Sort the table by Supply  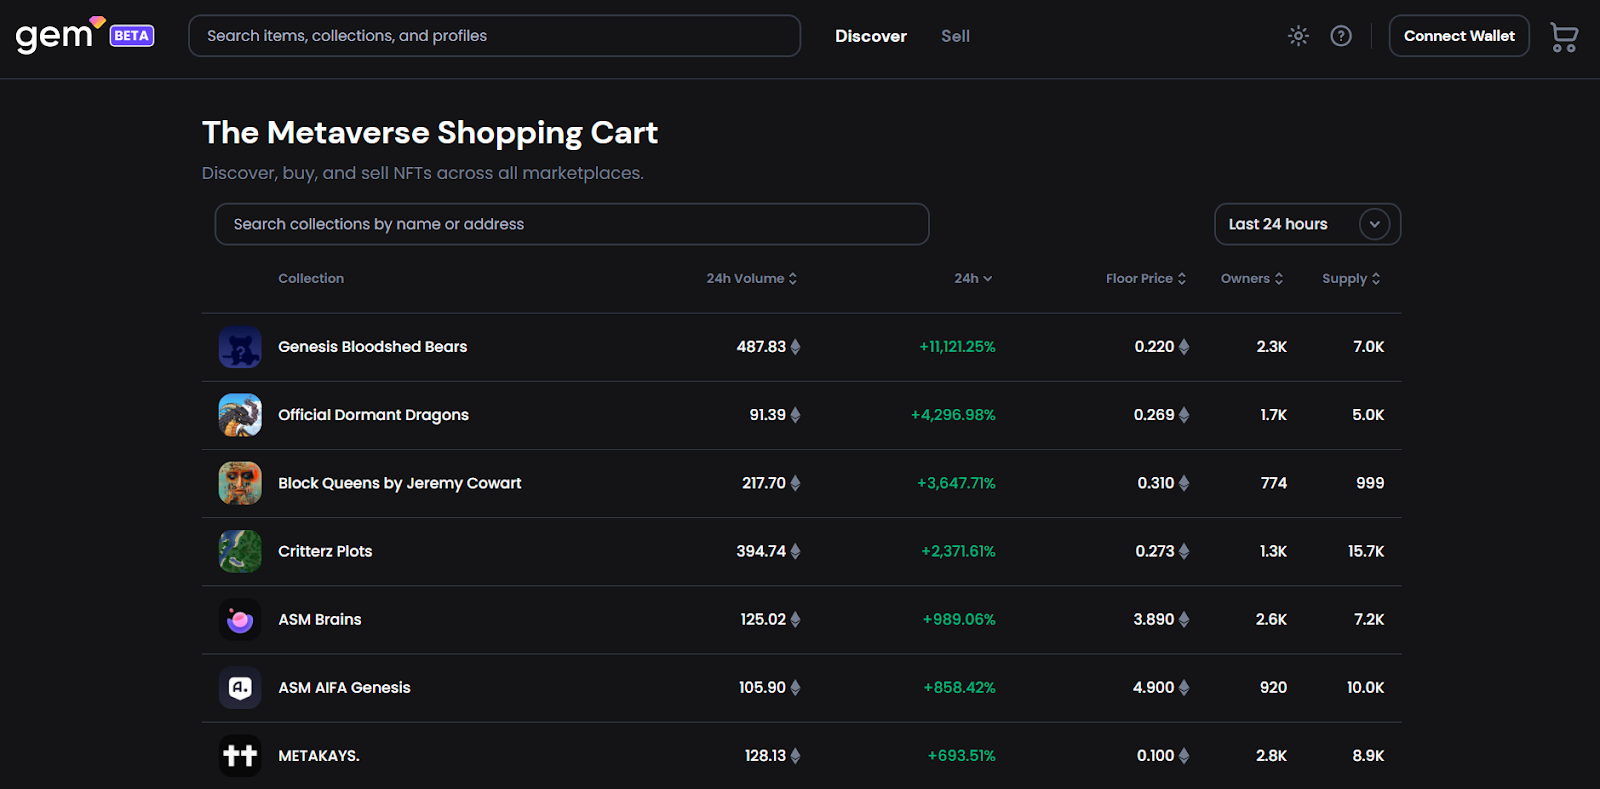[x=1351, y=279]
